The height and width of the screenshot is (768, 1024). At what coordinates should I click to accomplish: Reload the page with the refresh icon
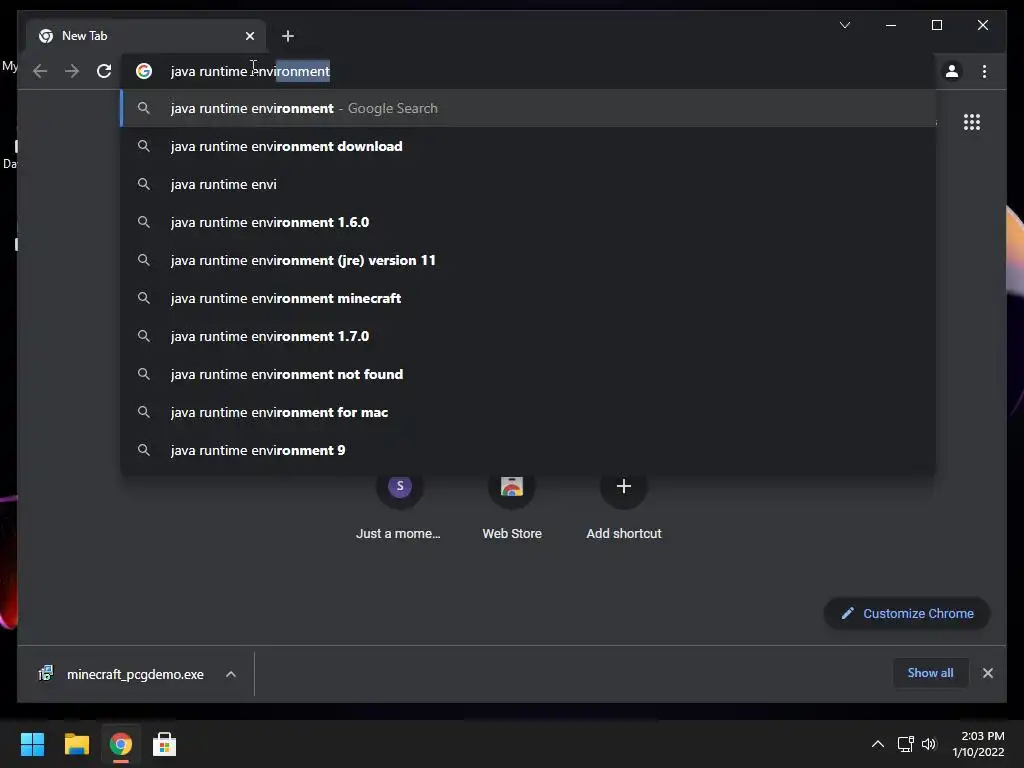[104, 71]
